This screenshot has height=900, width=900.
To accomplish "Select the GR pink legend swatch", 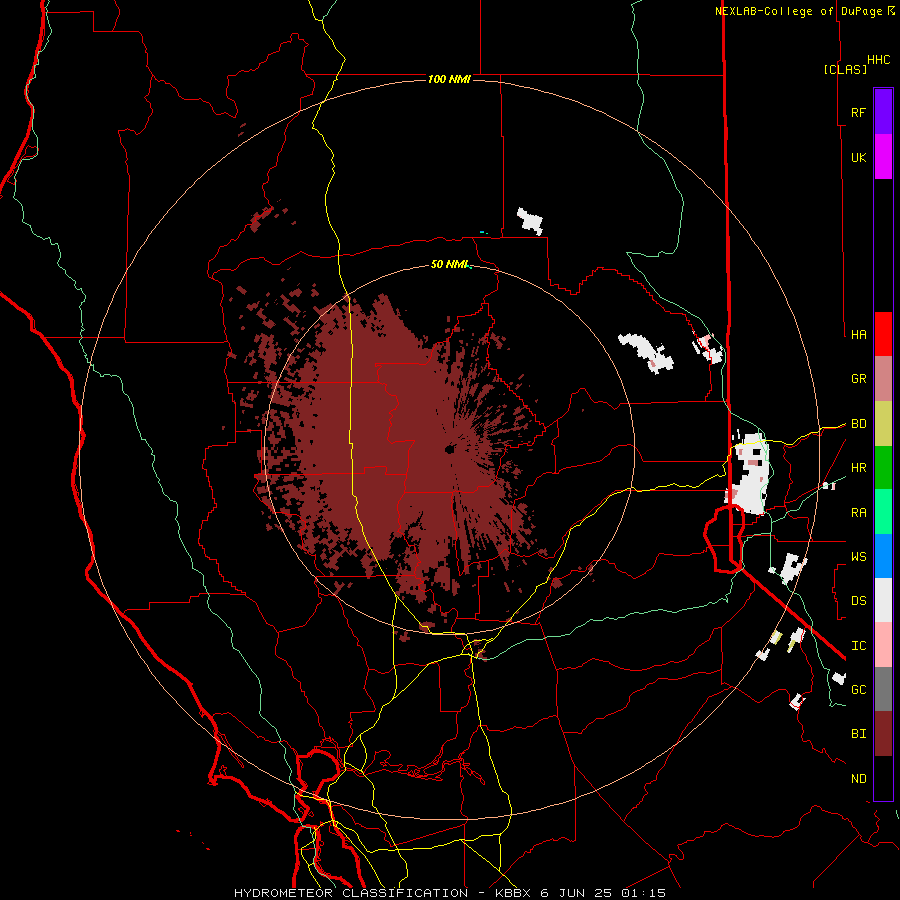I will [x=883, y=379].
